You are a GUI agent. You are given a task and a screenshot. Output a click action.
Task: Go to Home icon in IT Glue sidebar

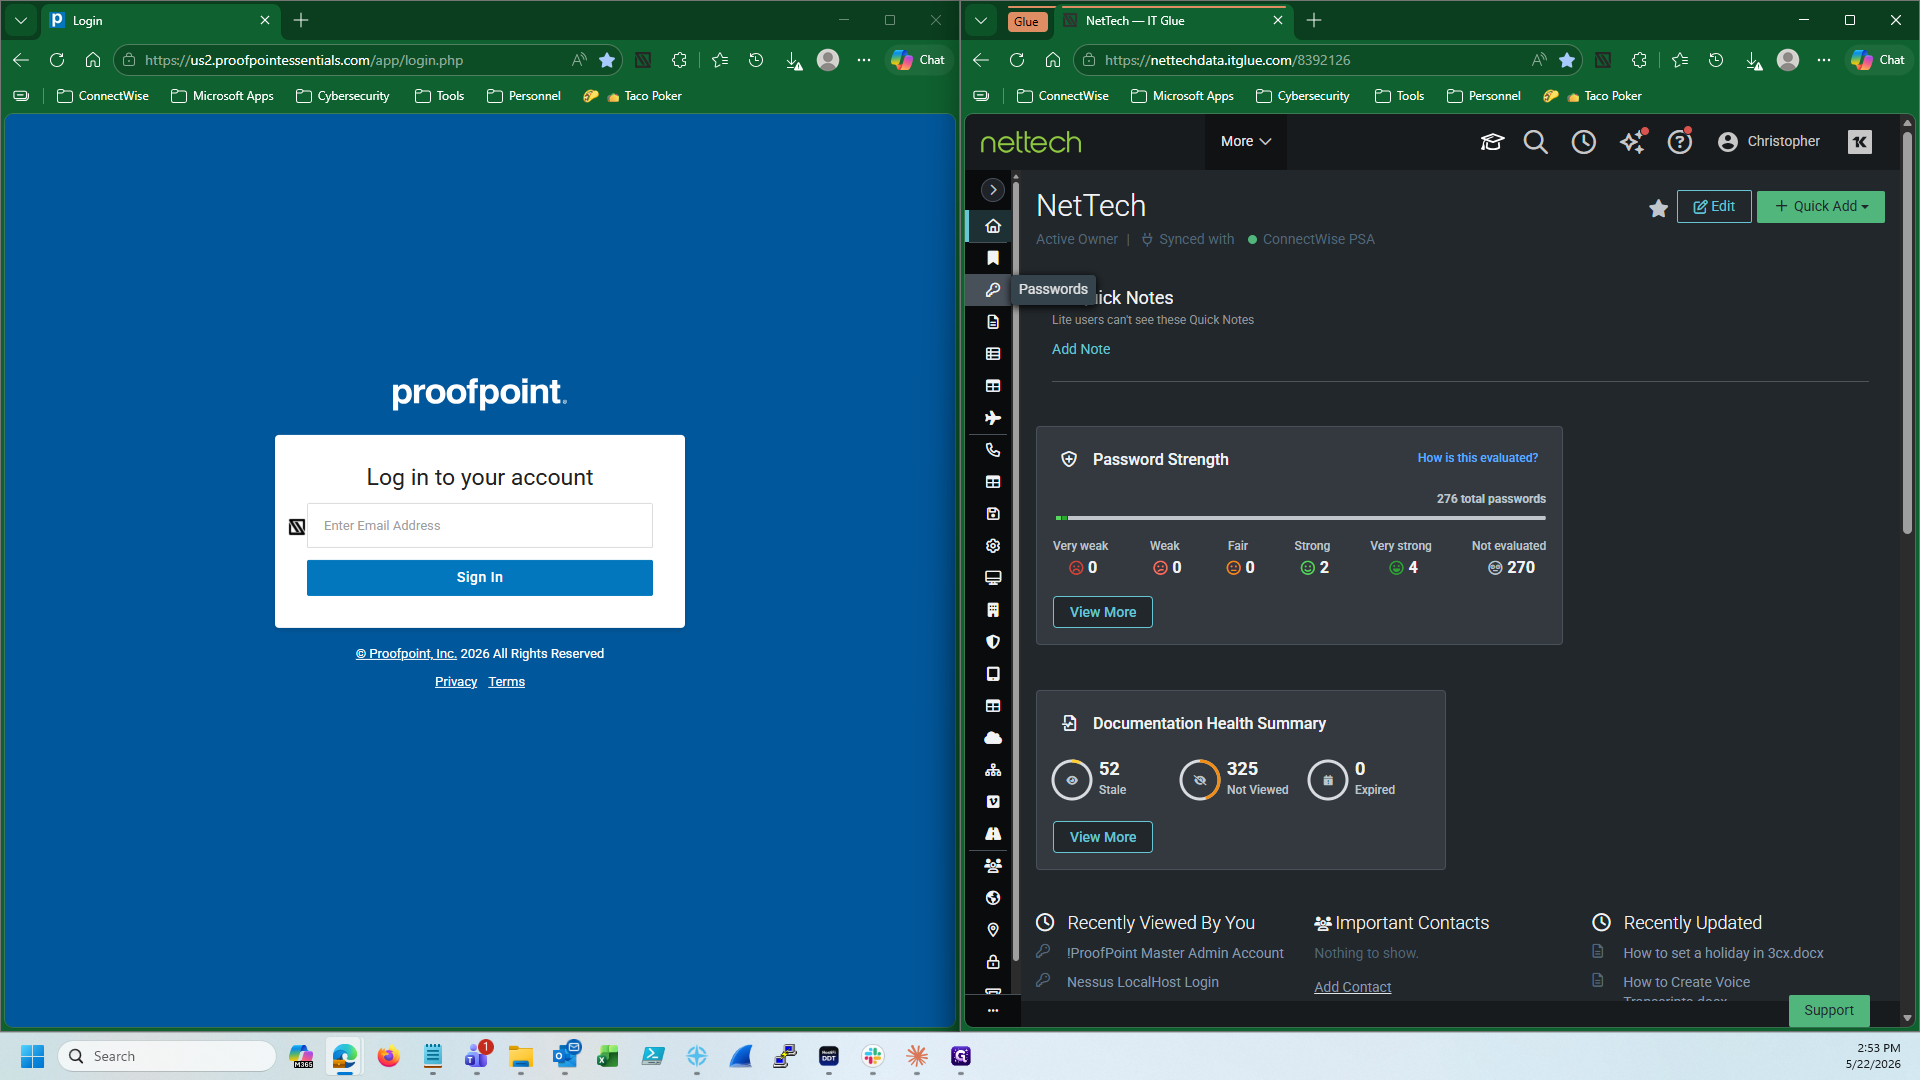[992, 226]
